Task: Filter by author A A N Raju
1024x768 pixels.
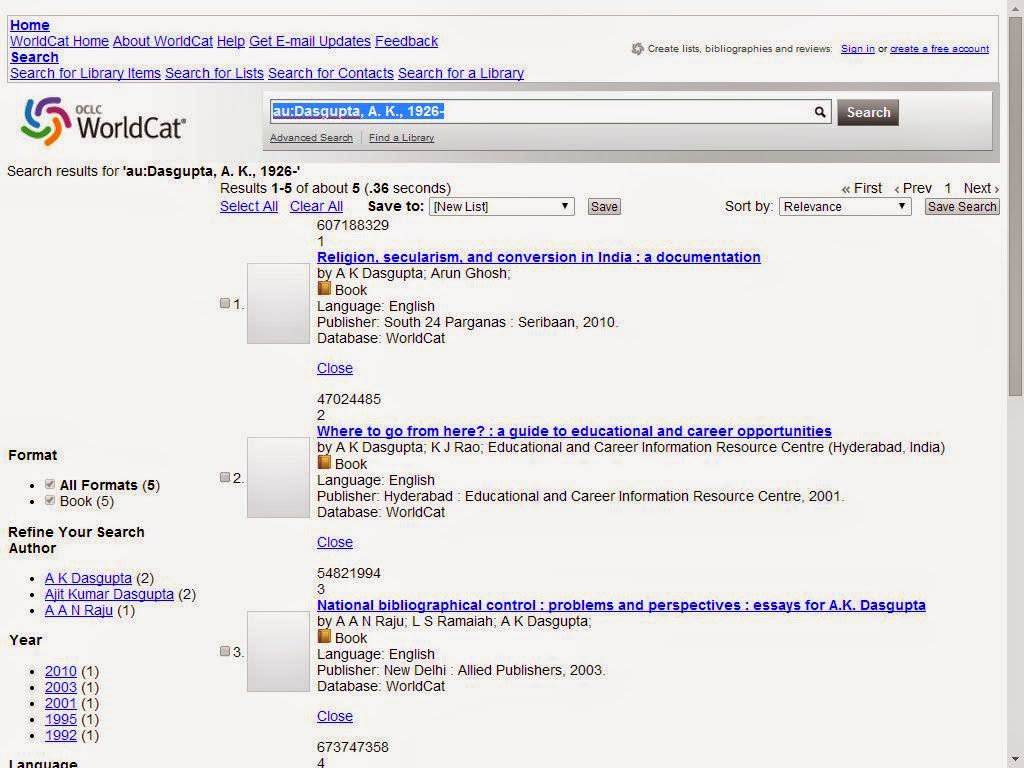Action: coord(78,611)
